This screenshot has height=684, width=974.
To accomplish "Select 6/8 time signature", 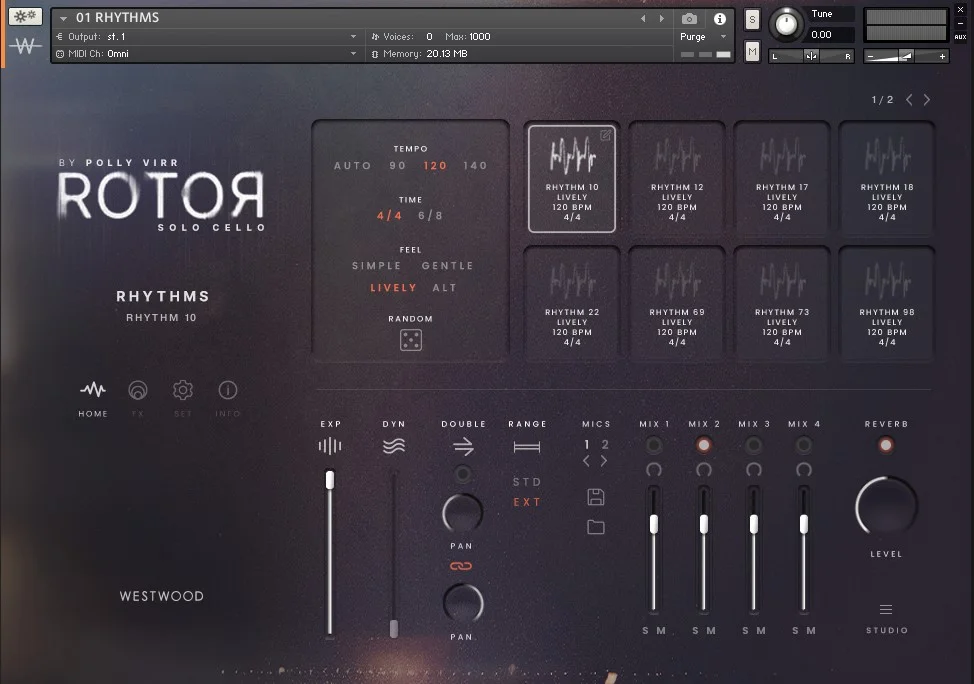I will [x=430, y=216].
